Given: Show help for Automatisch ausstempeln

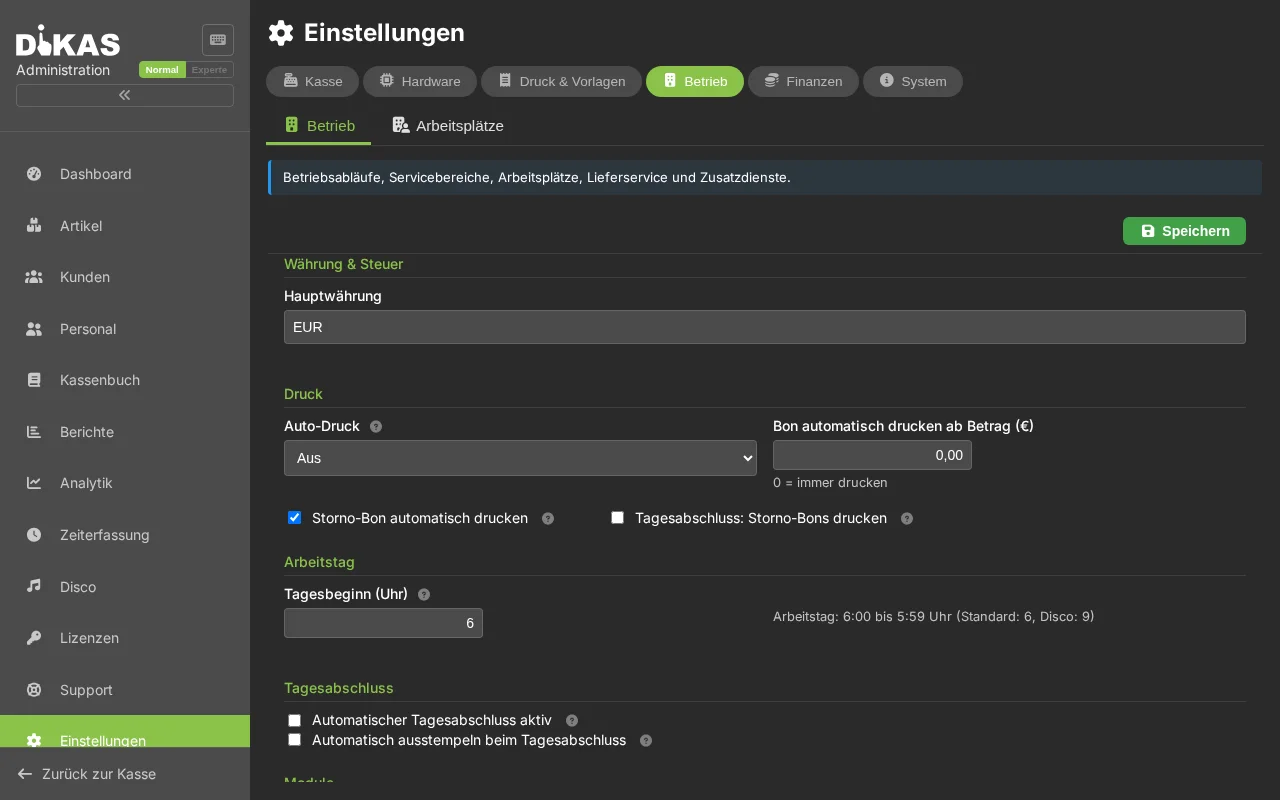Looking at the screenshot, I should click(646, 740).
